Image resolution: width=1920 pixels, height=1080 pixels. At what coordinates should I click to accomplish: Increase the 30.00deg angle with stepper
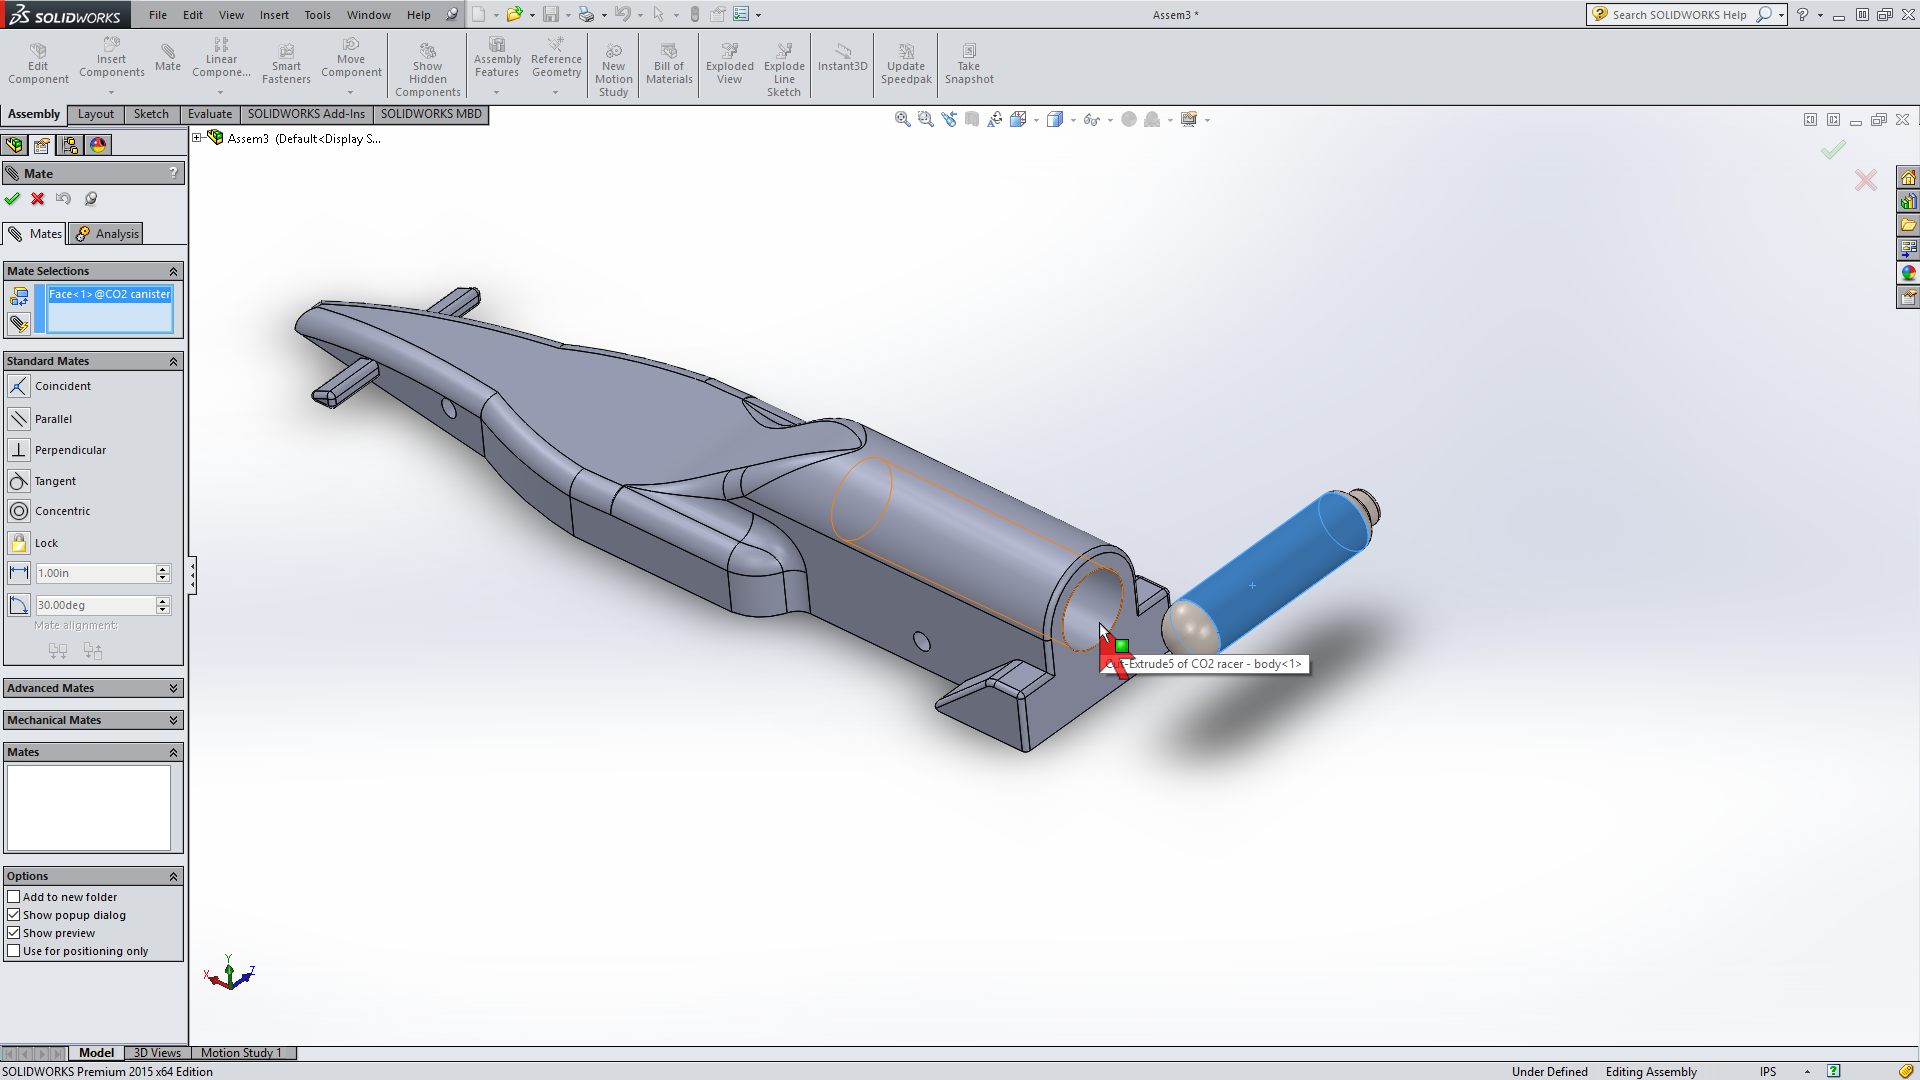click(x=161, y=600)
